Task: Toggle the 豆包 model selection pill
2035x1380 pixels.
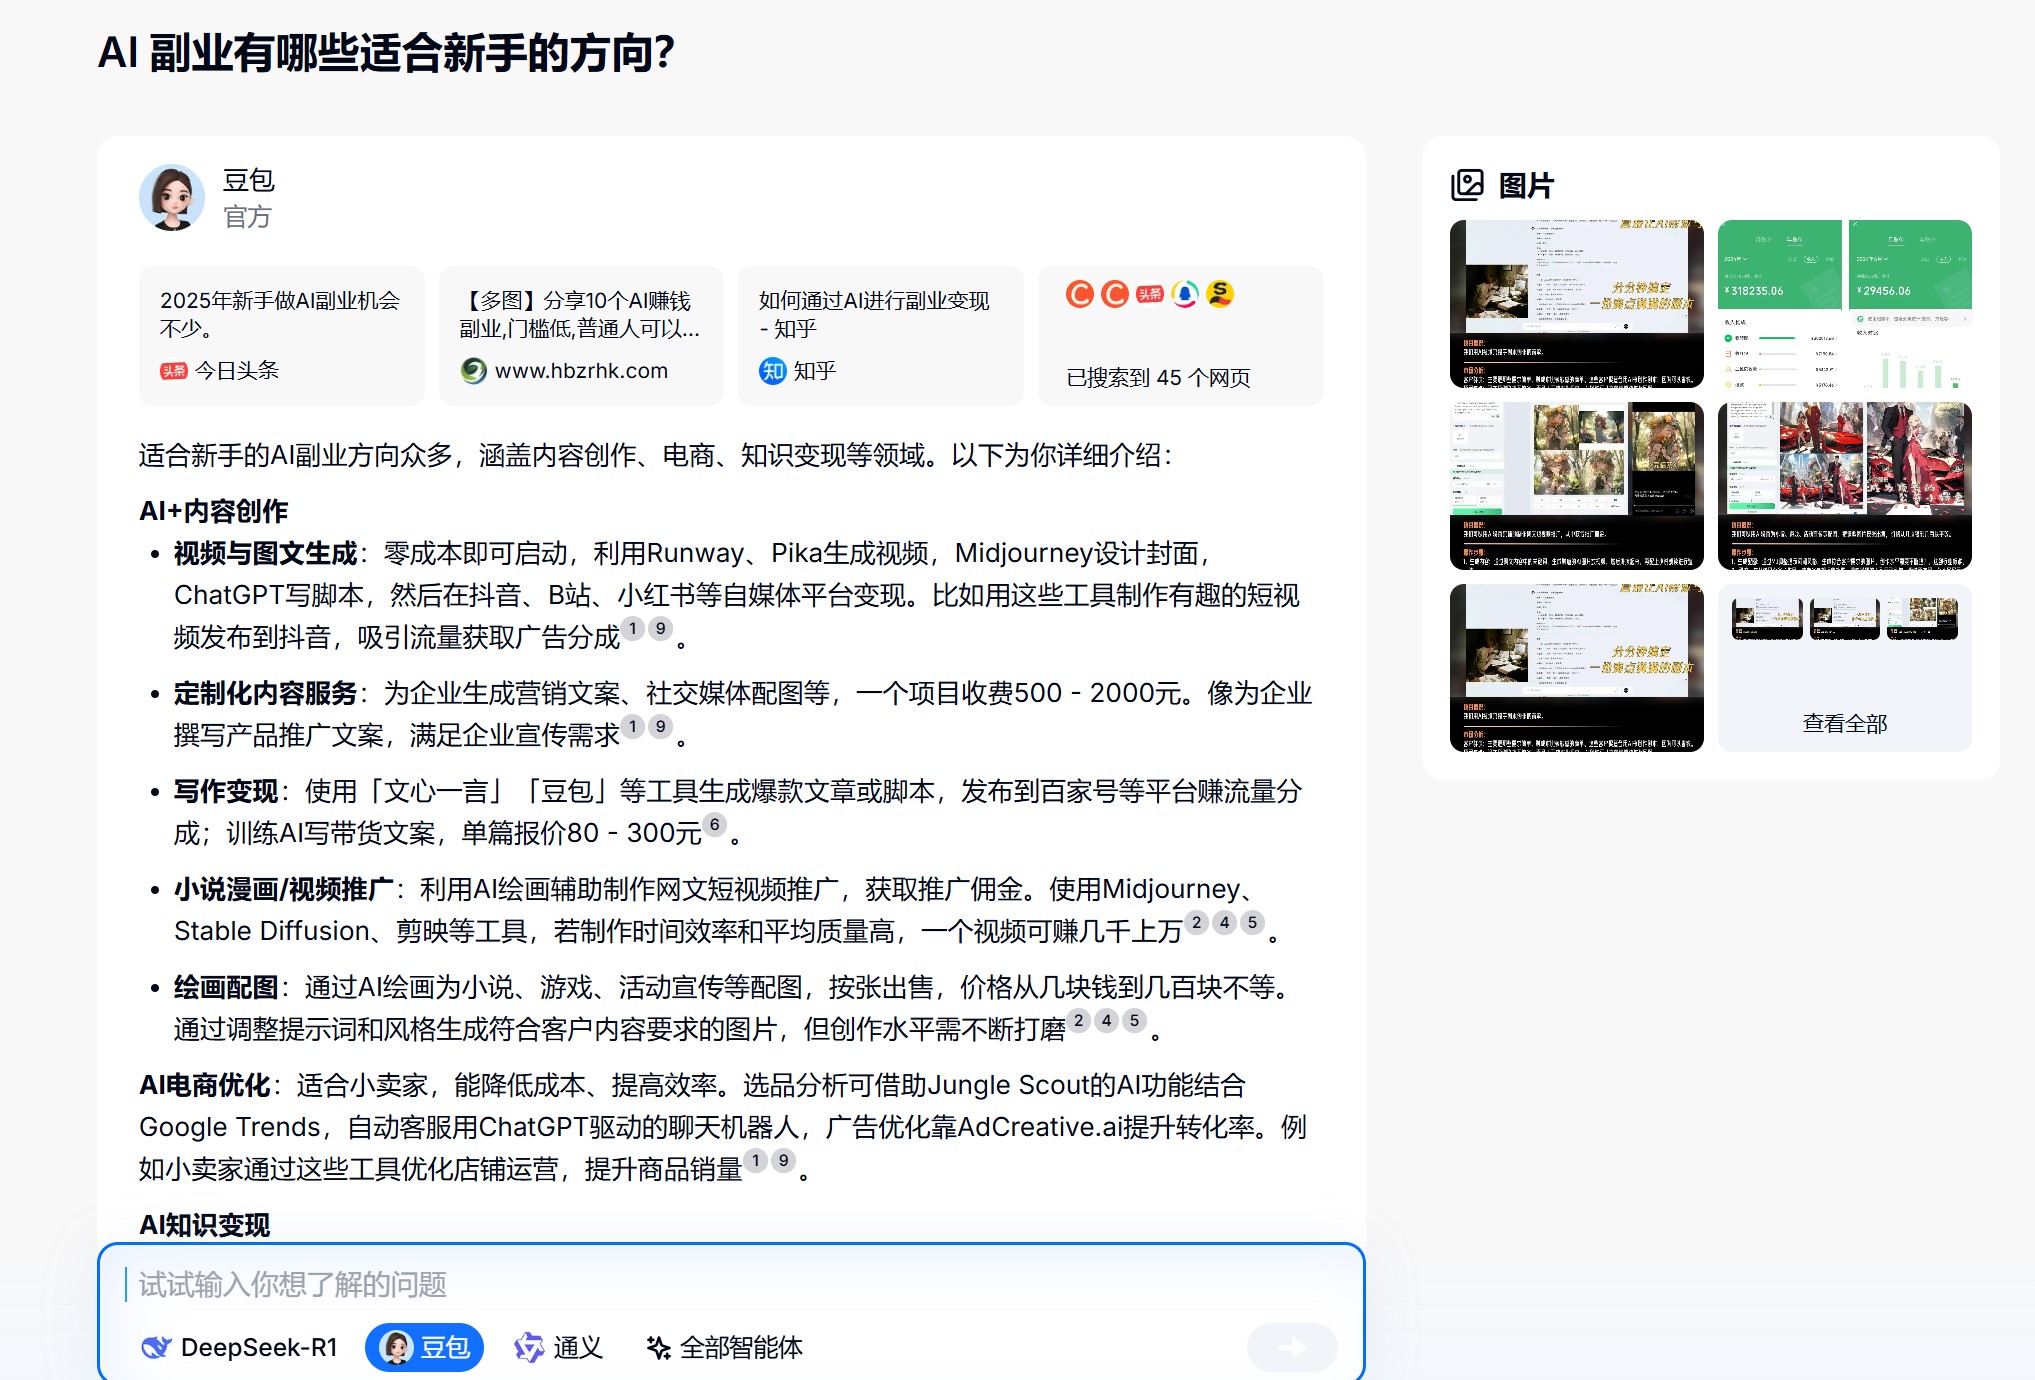Action: pos(424,1347)
